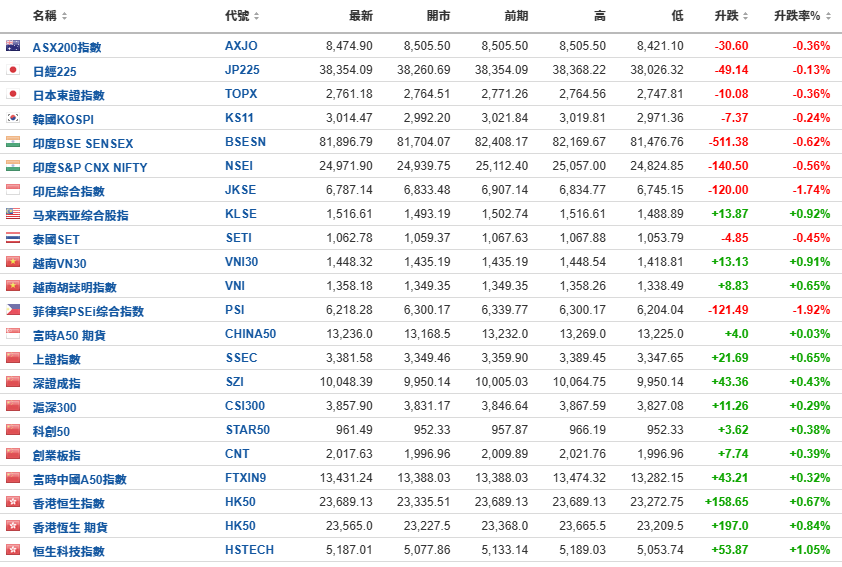Click the Vietnam flag icon beside 越南胡誌明指數

pyautogui.click(x=13, y=286)
